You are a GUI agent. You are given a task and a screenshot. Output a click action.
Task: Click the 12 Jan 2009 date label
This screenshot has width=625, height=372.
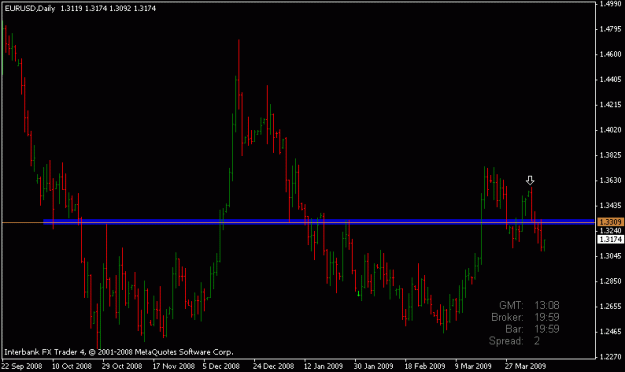pyautogui.click(x=323, y=366)
